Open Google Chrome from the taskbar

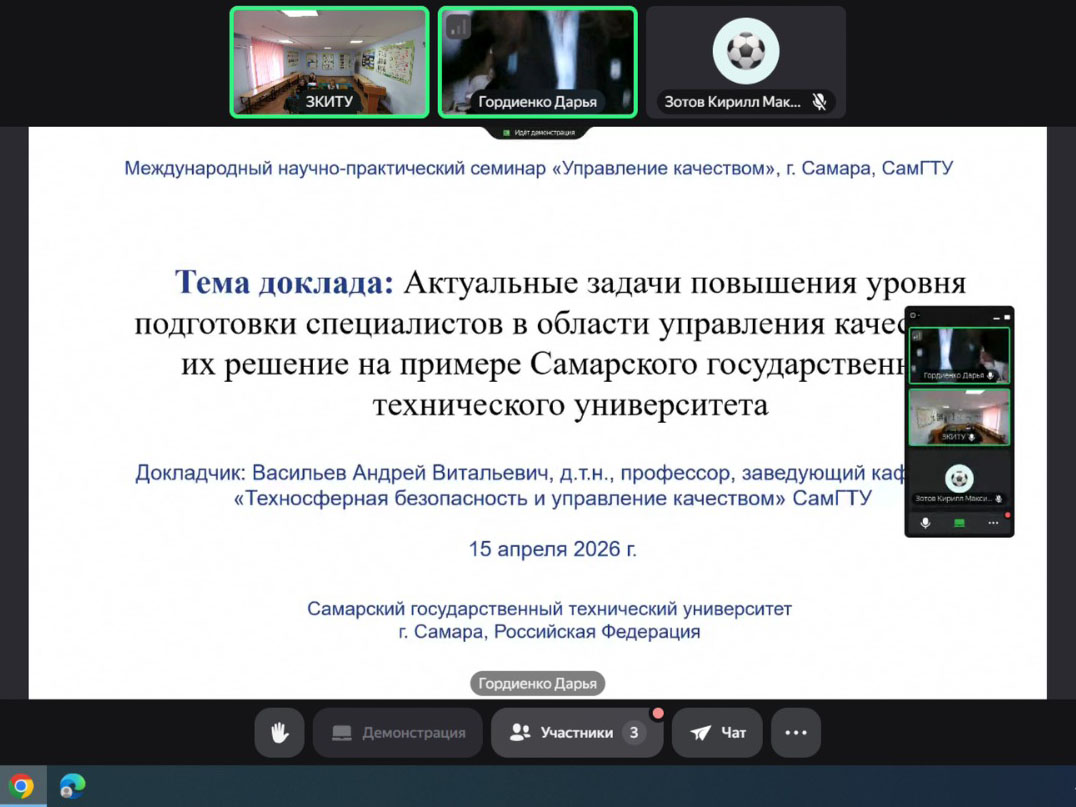[x=22, y=786]
